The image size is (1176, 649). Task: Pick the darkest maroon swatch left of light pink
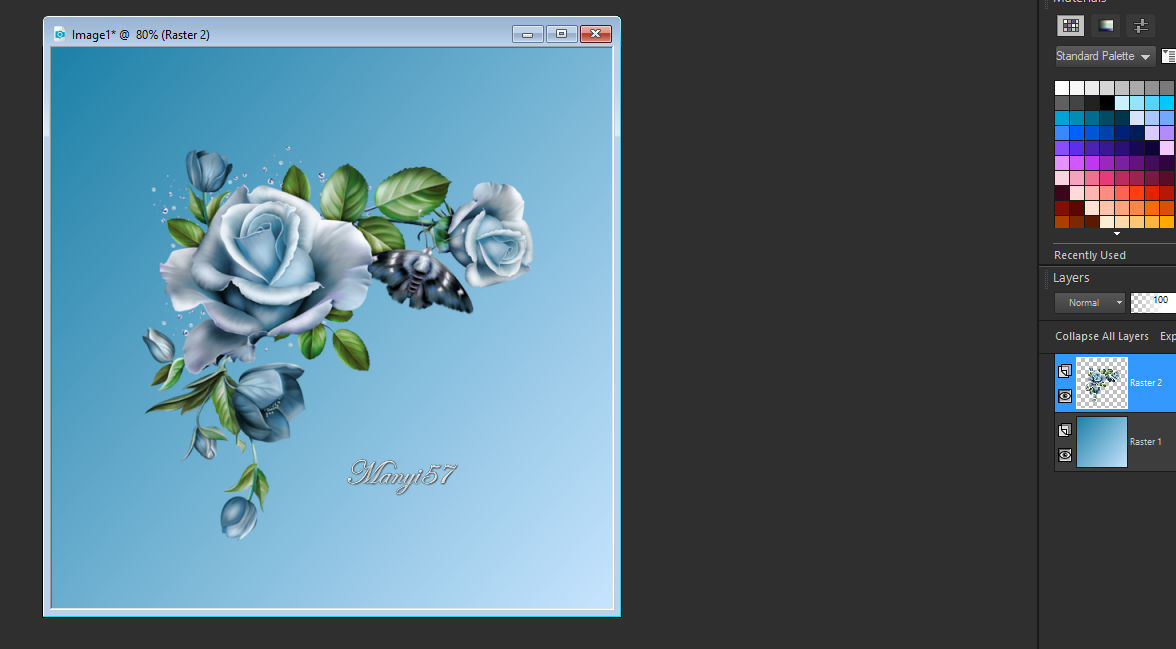point(1062,193)
